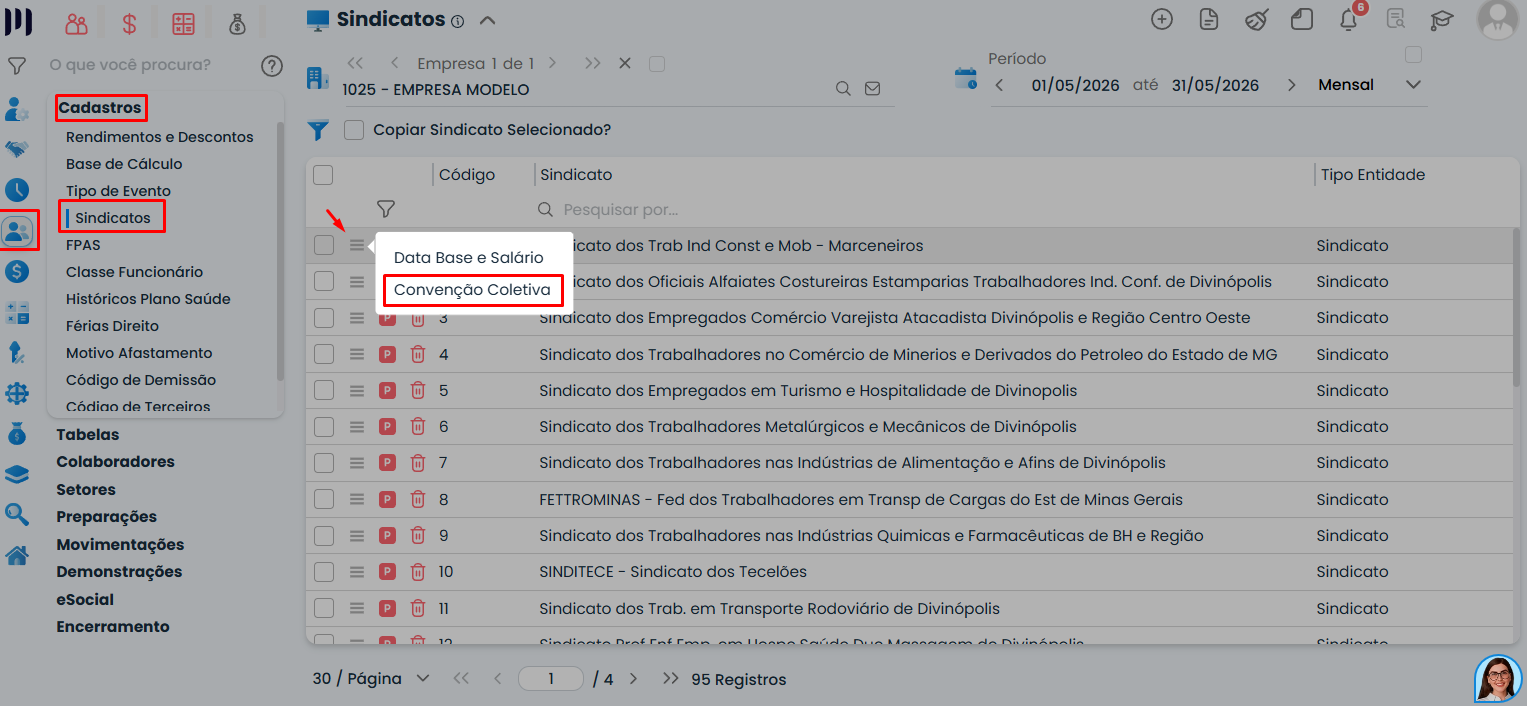Collapse the Sindicatos header chevron
This screenshot has width=1527, height=706.
coord(487,20)
